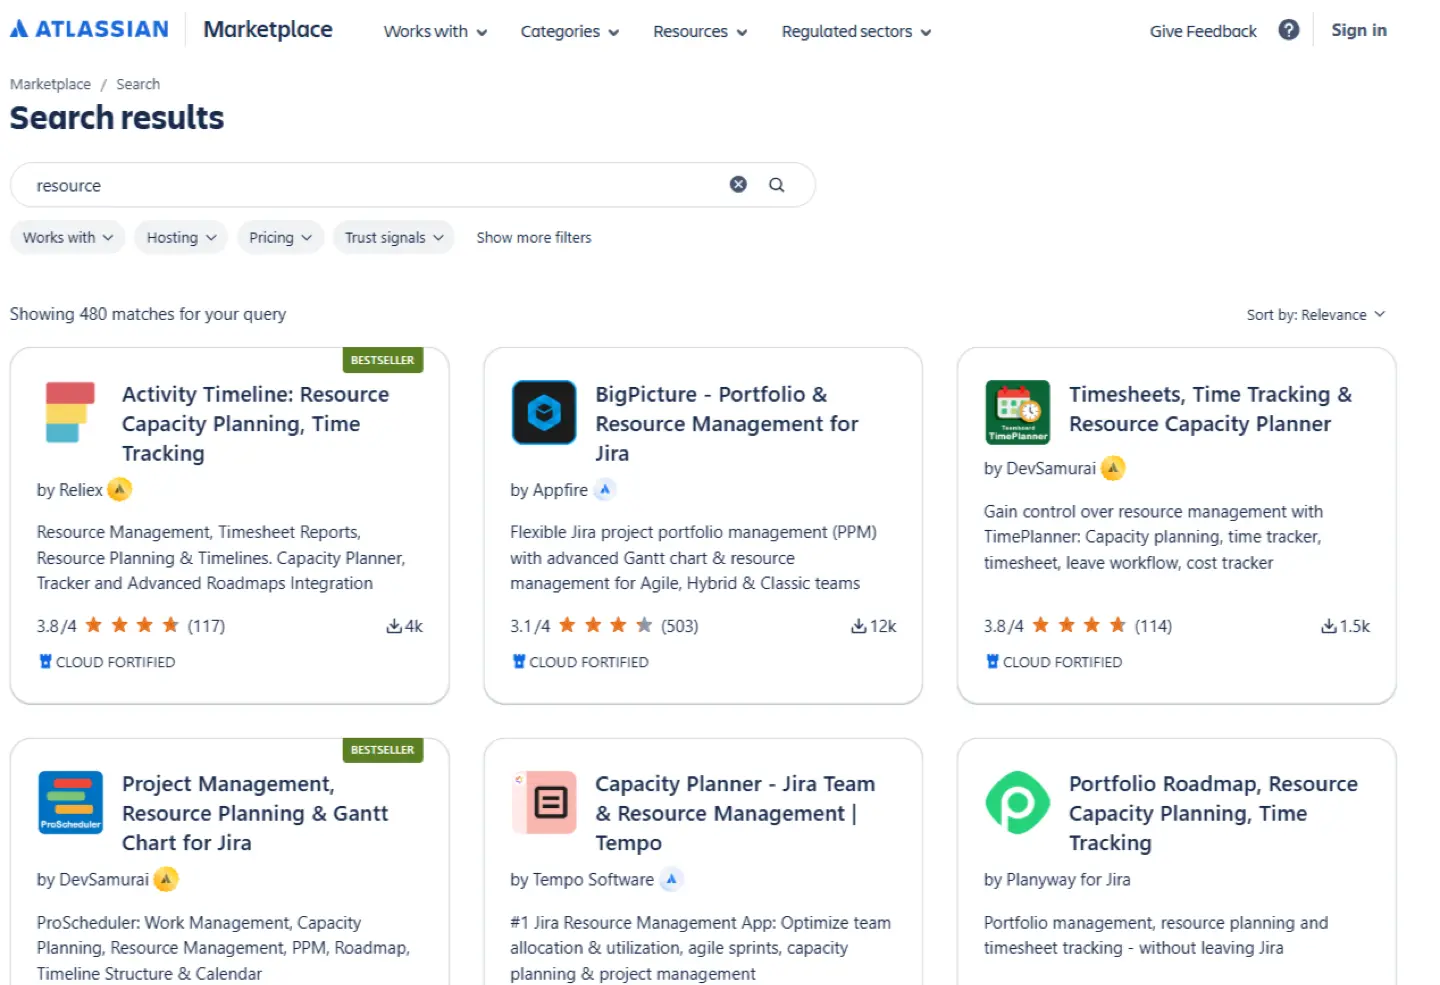Select the Cloud Fortified shield on Activity Timeline

pos(45,662)
